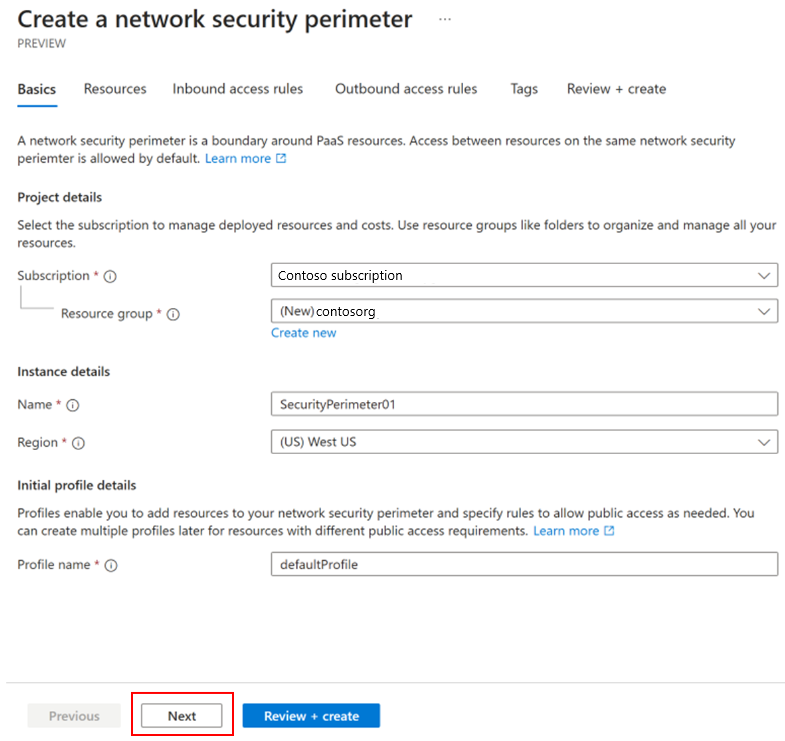Go to the Outbound access rules tab
Viewport: 785px width, 741px height.
[406, 89]
